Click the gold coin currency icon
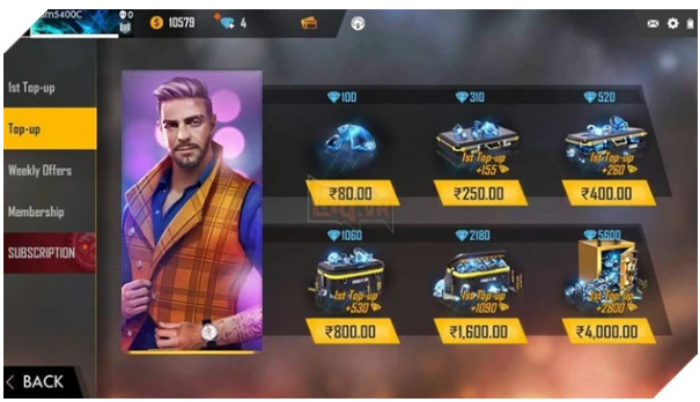The height and width of the screenshot is (402, 700). (156, 22)
